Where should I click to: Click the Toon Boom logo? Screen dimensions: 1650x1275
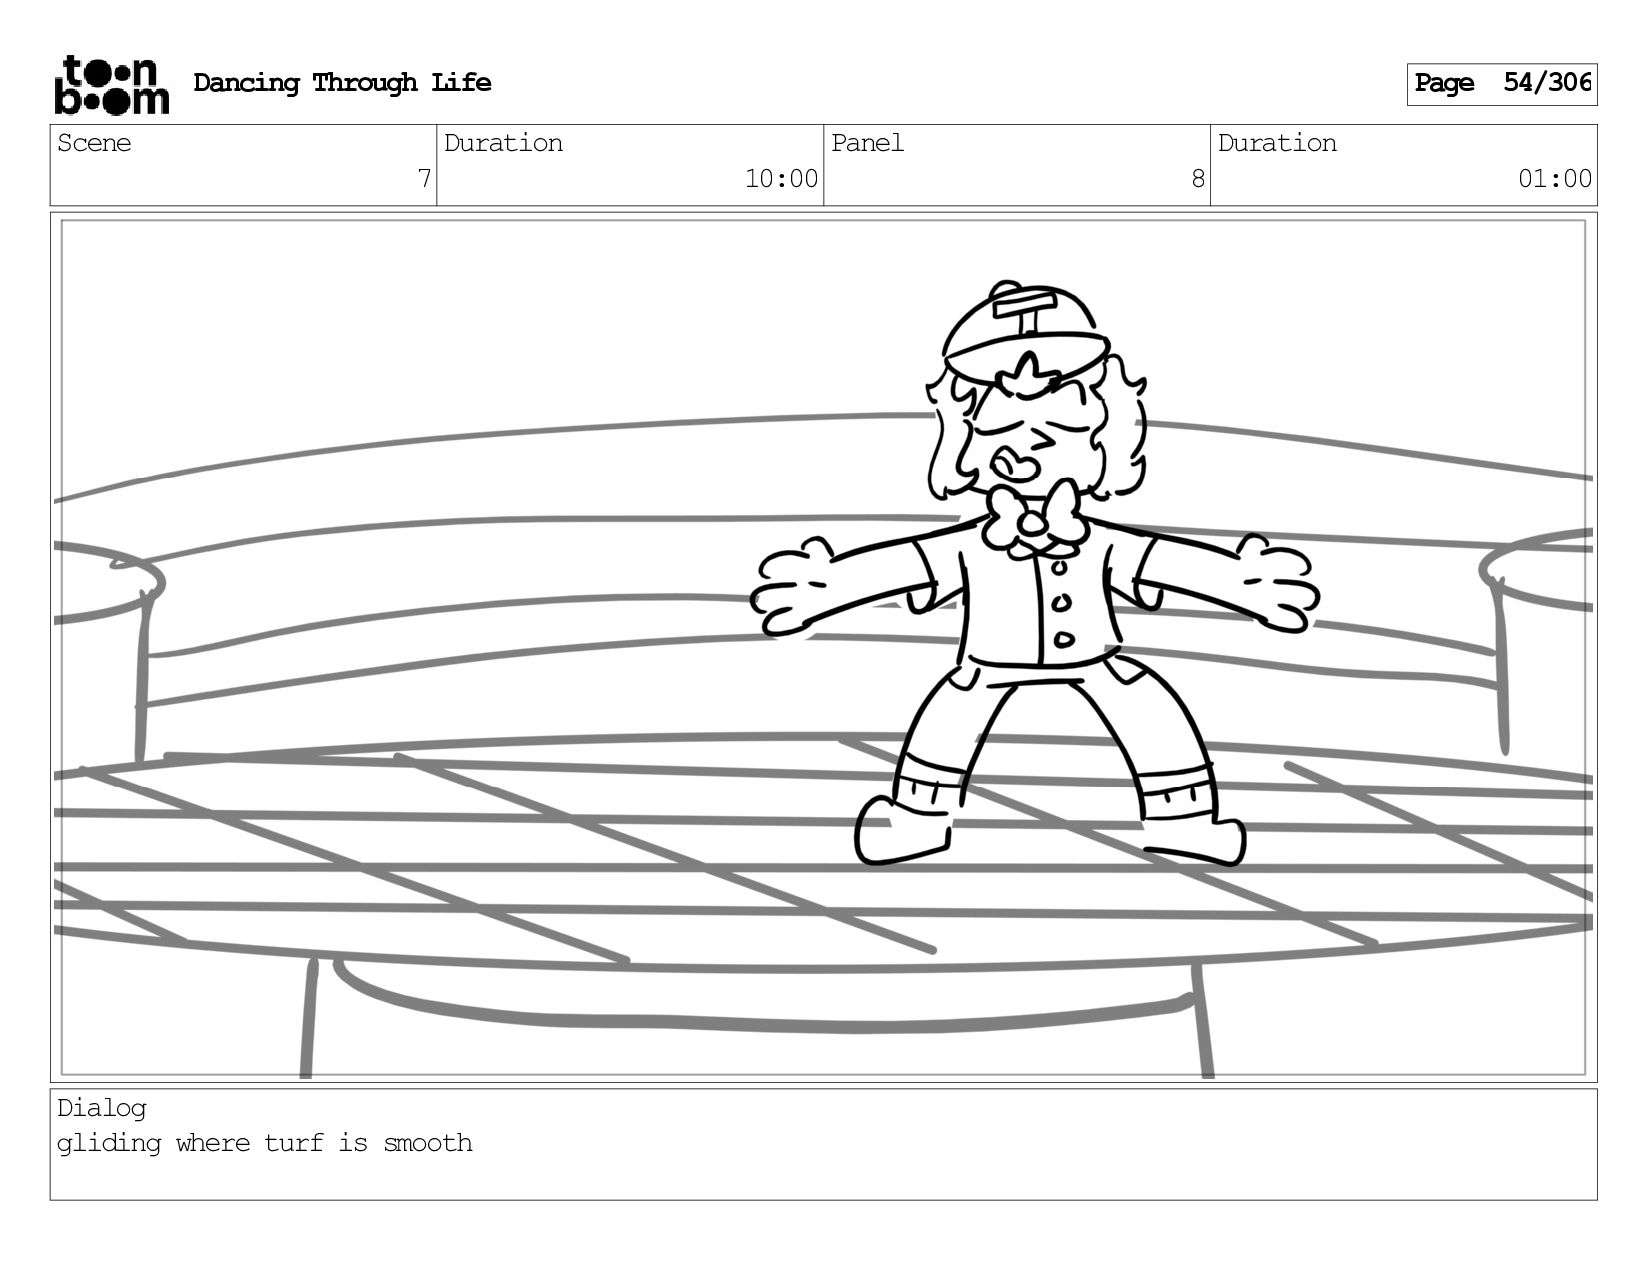pyautogui.click(x=111, y=84)
